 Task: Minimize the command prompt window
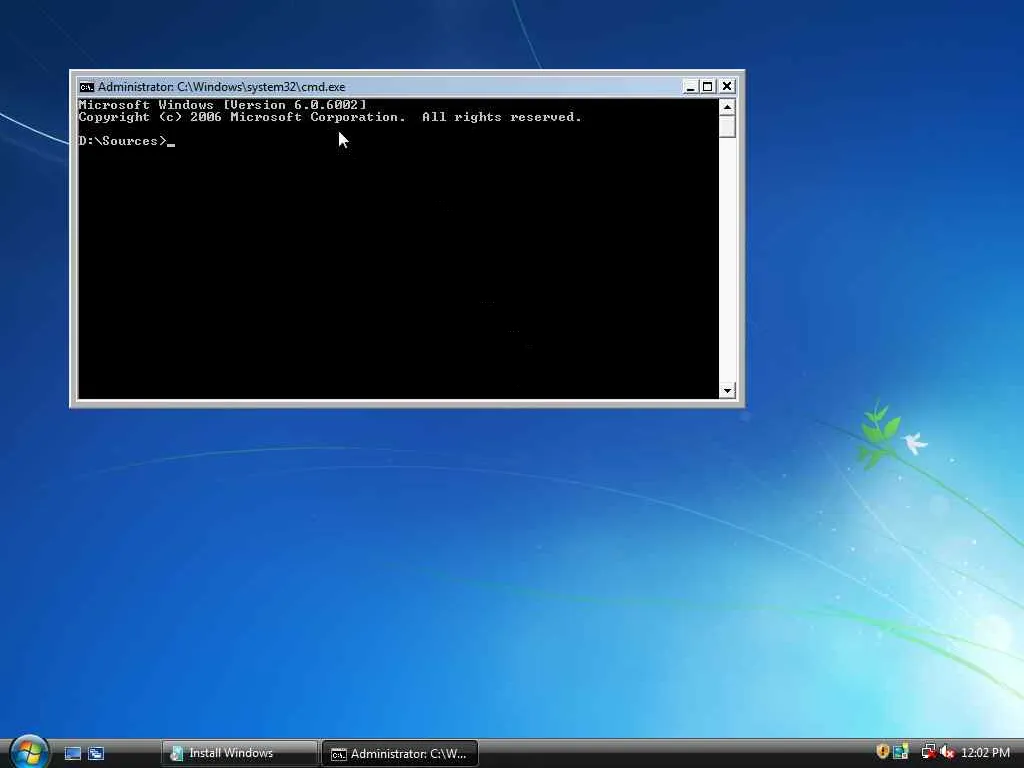click(690, 86)
